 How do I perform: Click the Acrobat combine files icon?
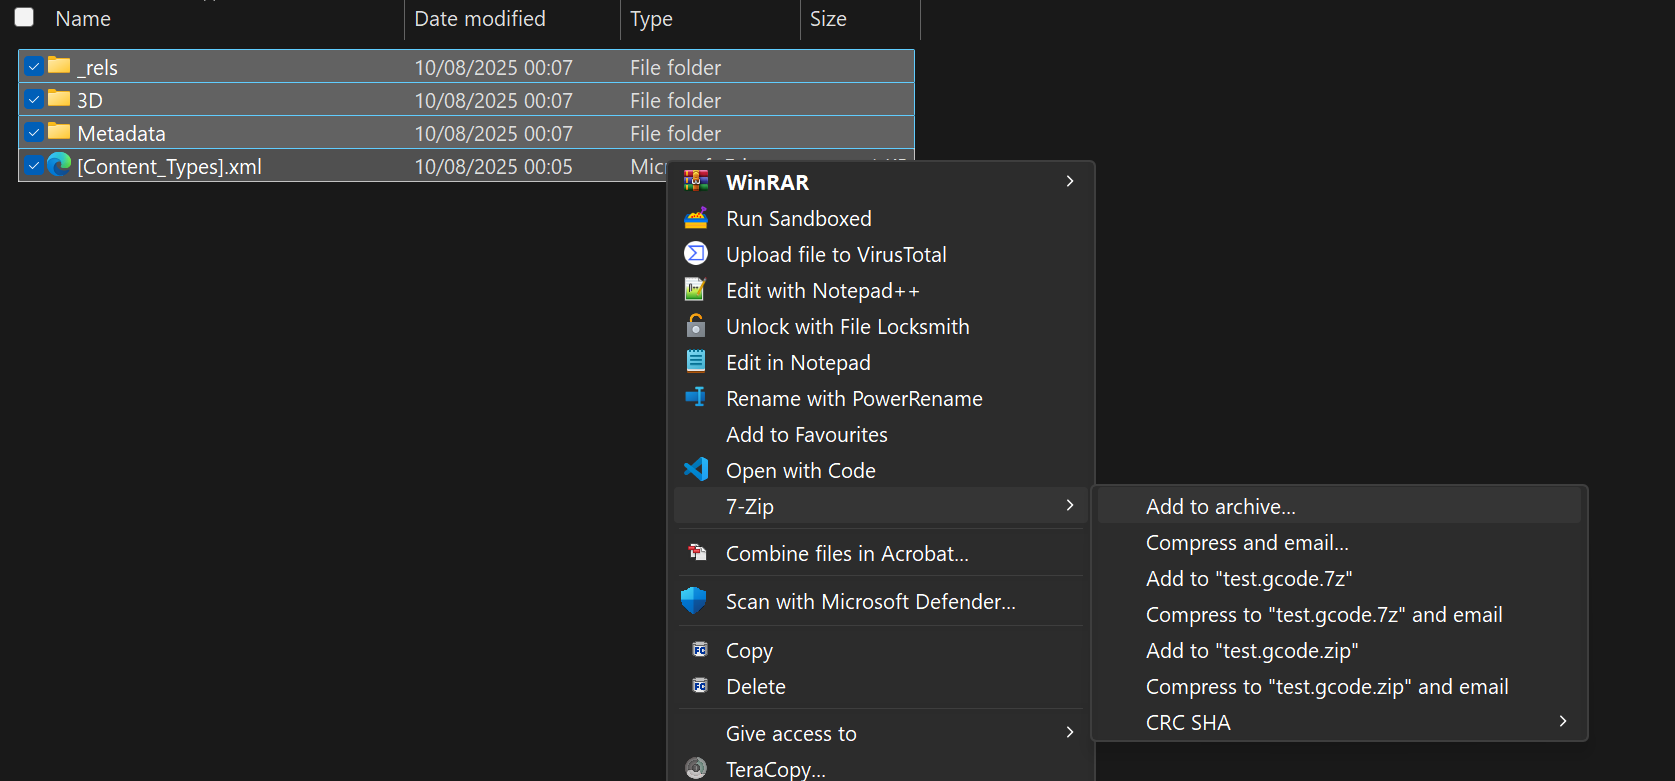[x=697, y=552]
